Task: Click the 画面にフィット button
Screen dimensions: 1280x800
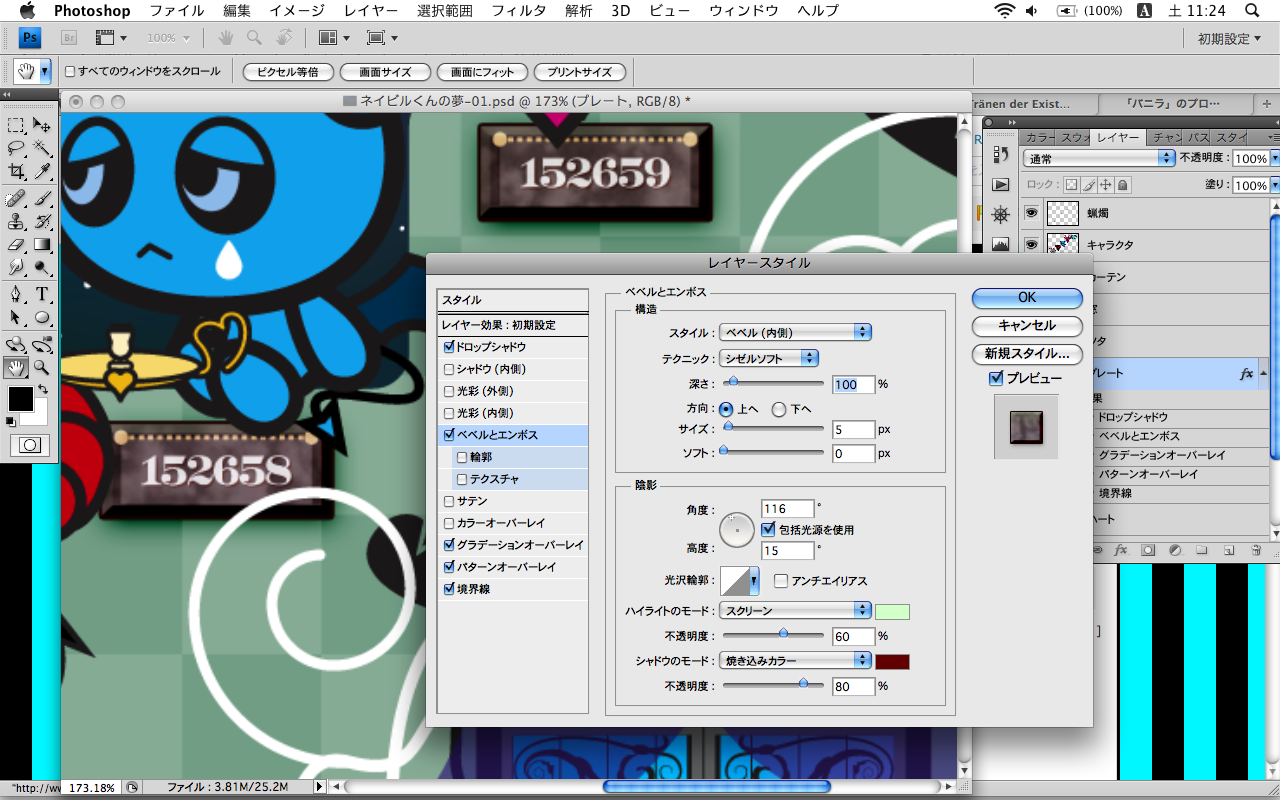Action: [x=482, y=72]
